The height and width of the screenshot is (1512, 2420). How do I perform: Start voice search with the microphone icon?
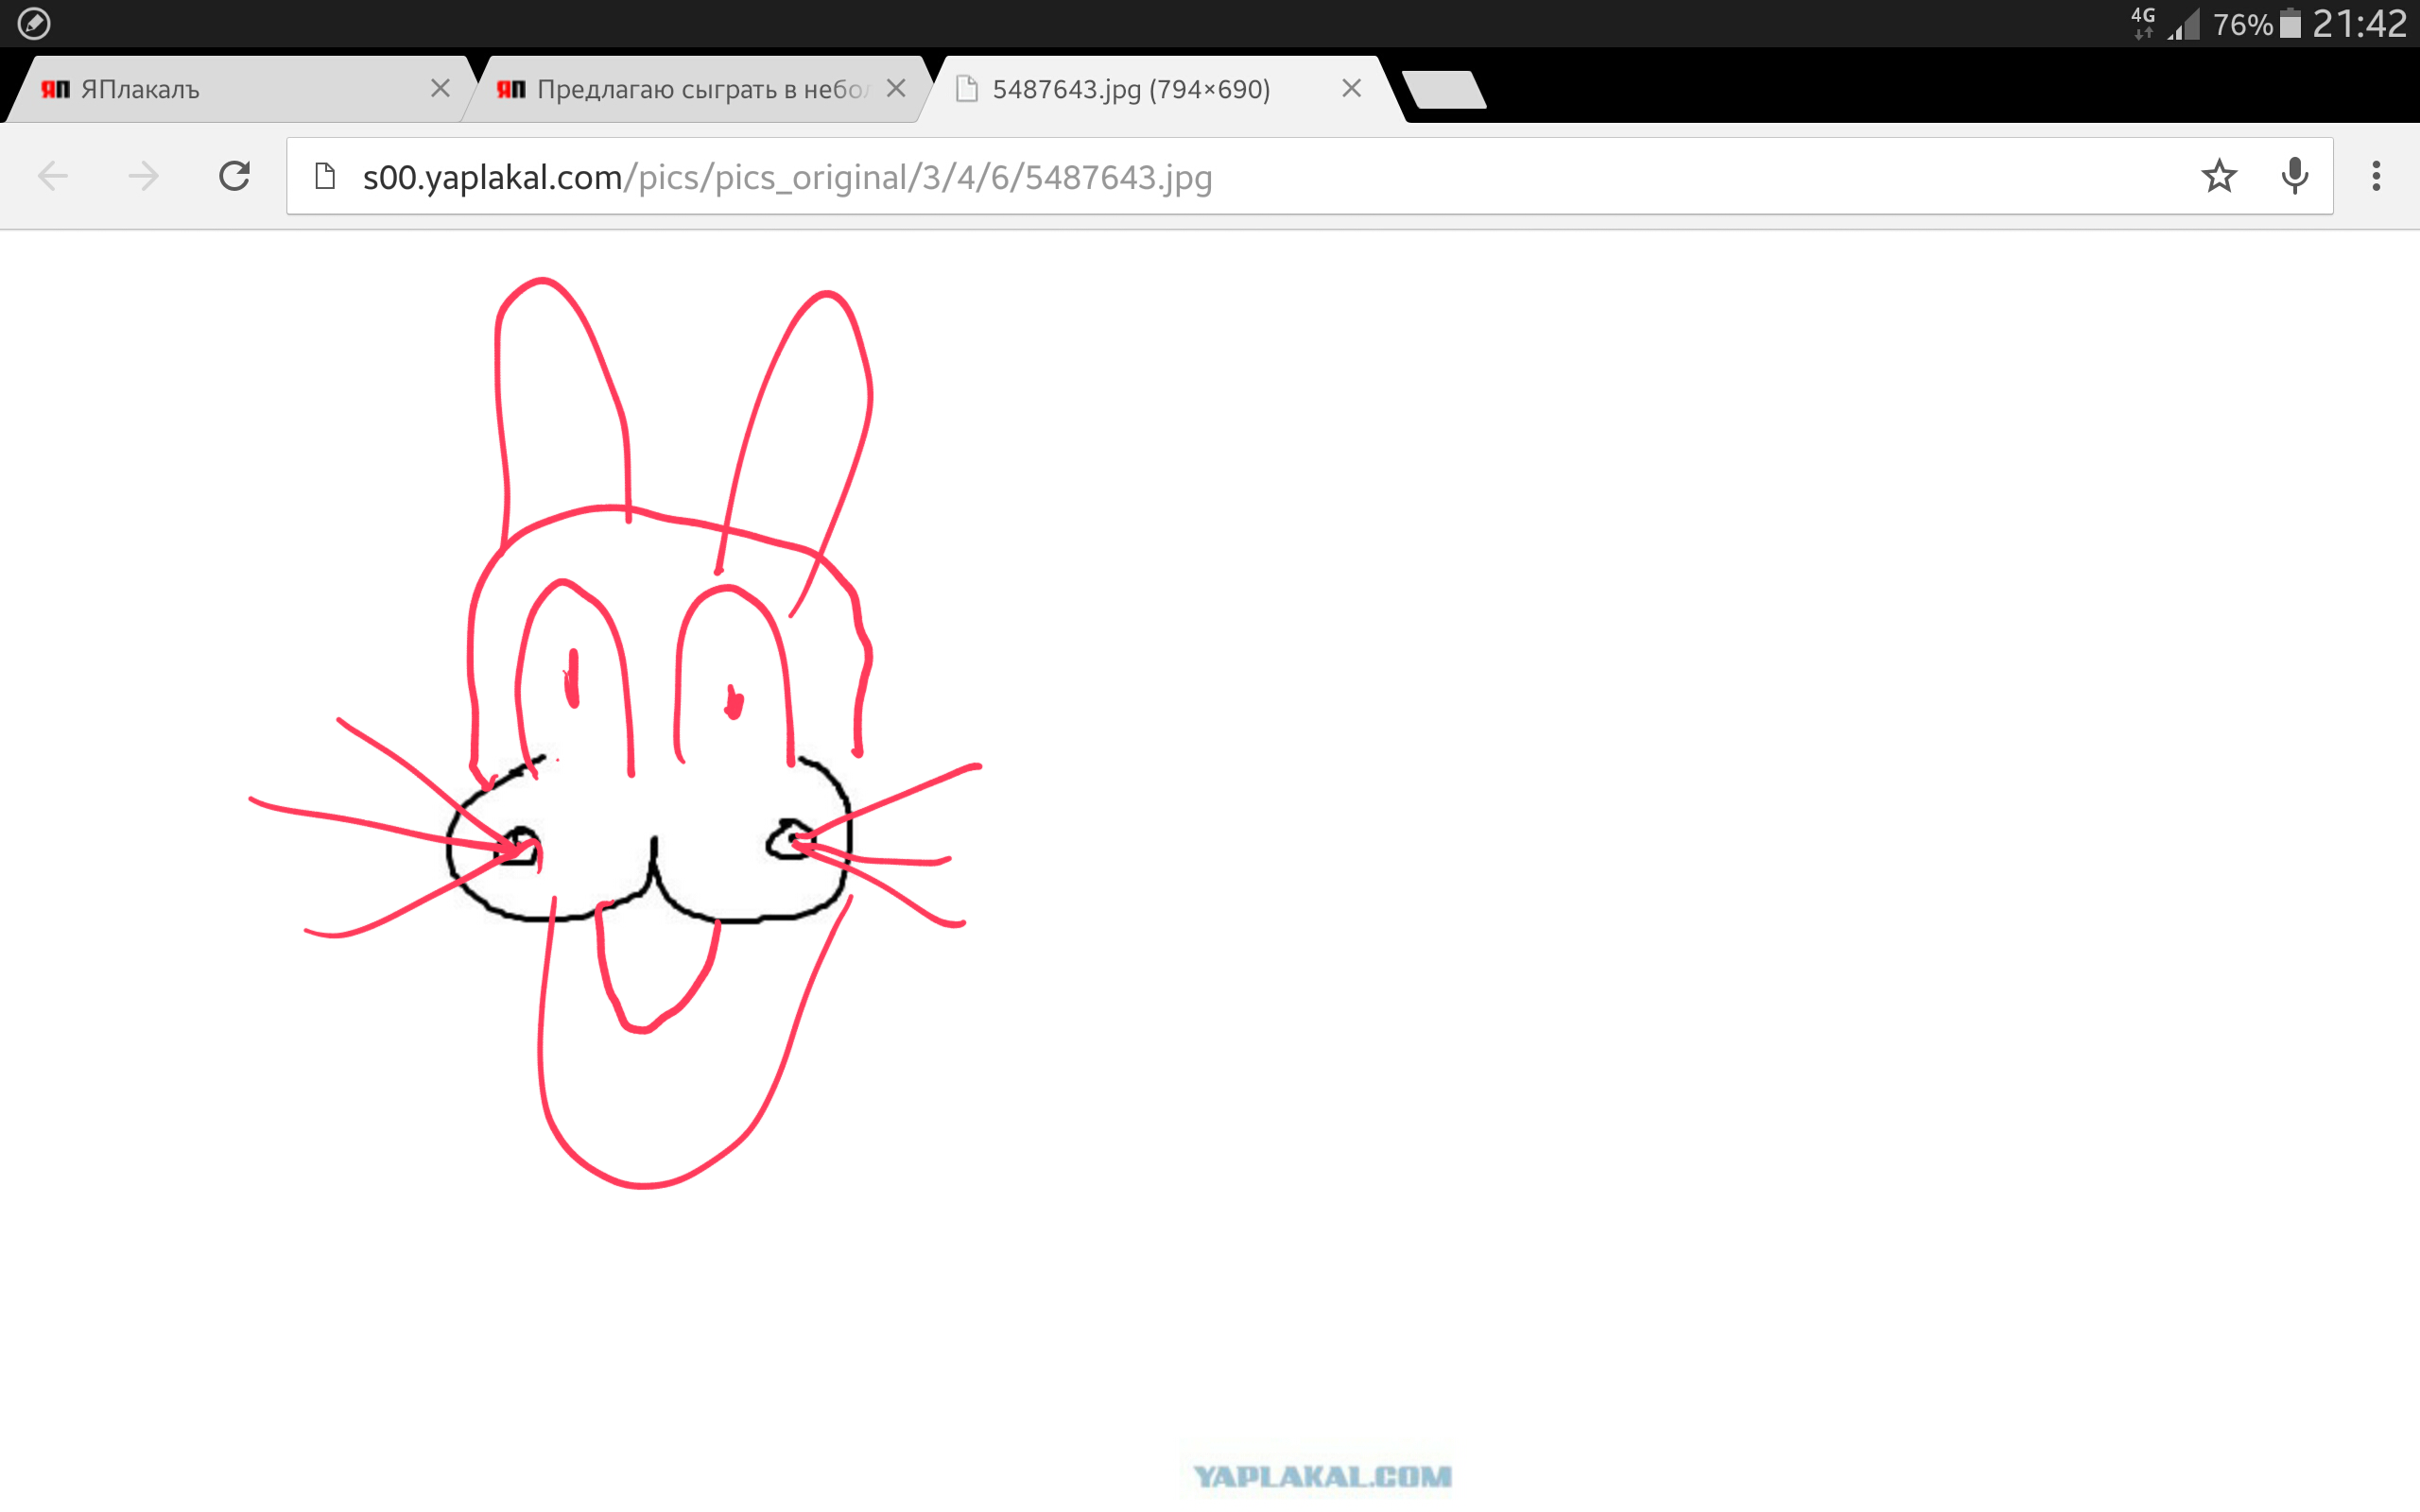tap(2295, 176)
